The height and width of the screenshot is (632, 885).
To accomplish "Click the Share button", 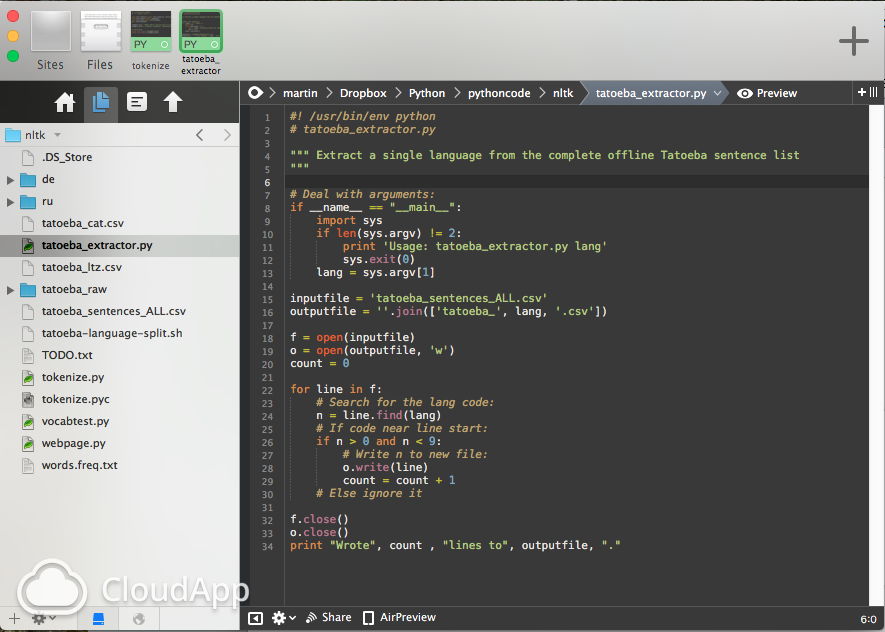I will (328, 617).
